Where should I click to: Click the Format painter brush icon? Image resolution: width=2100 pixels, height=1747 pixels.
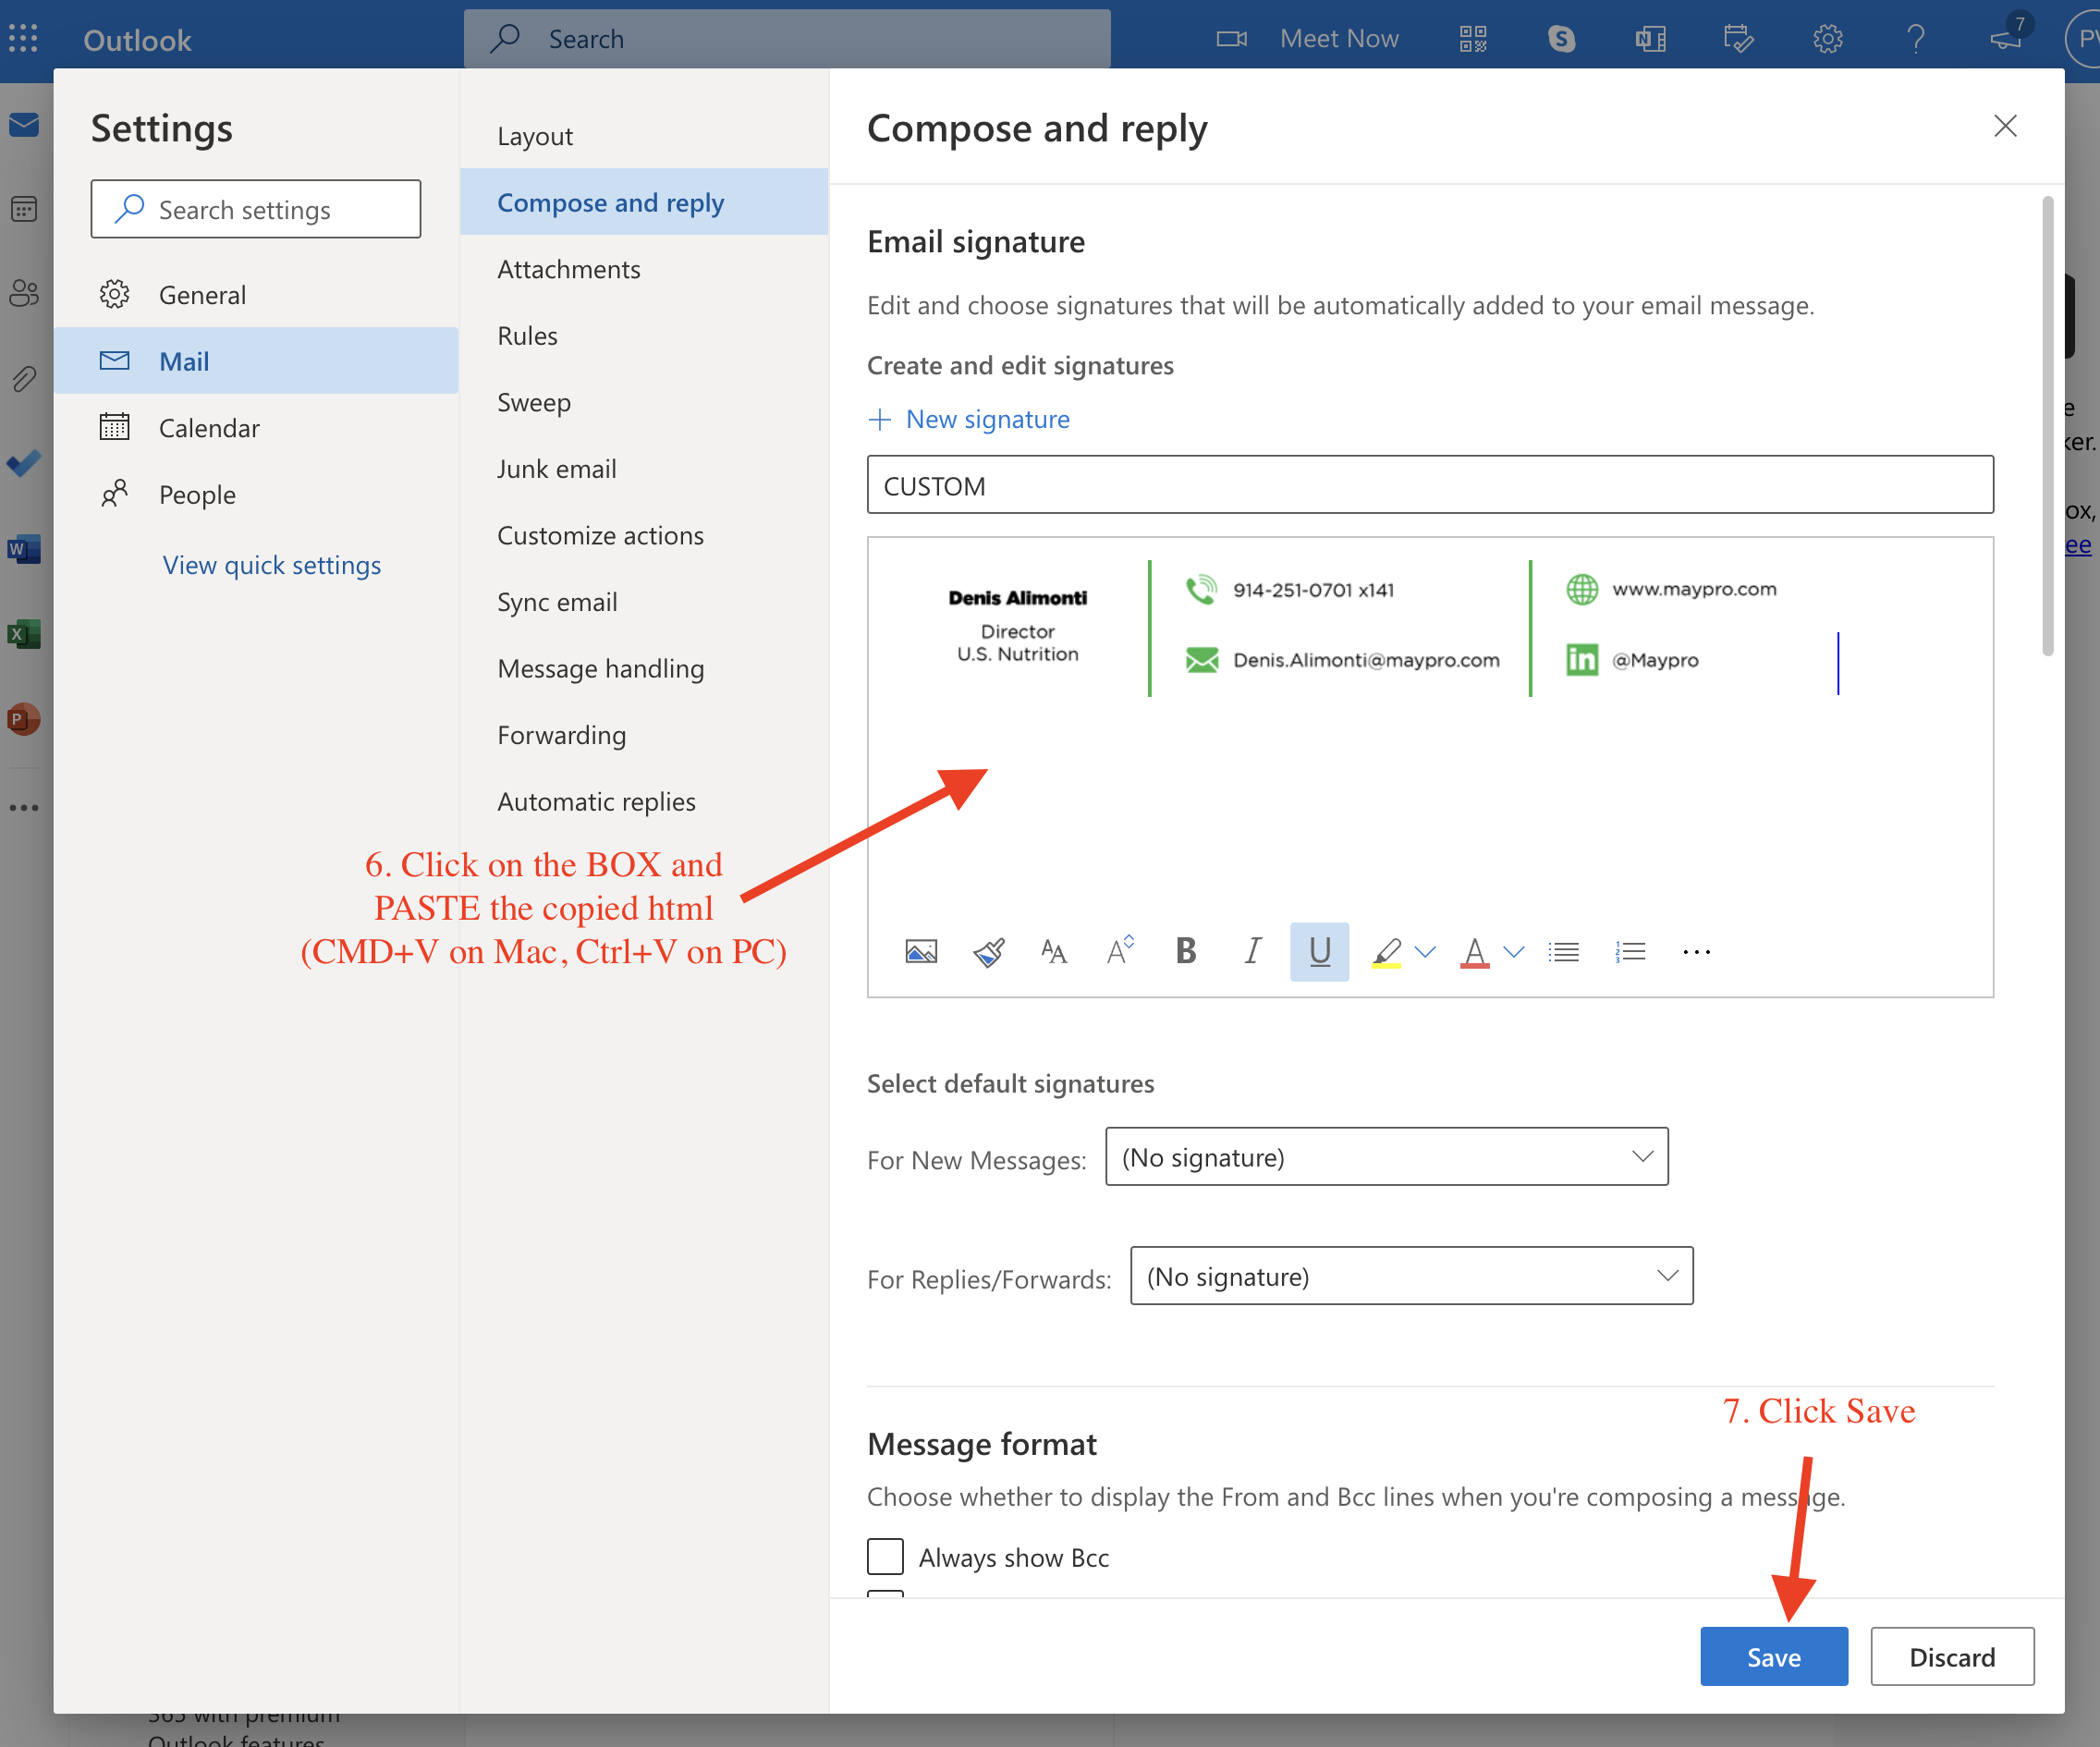pyautogui.click(x=988, y=951)
